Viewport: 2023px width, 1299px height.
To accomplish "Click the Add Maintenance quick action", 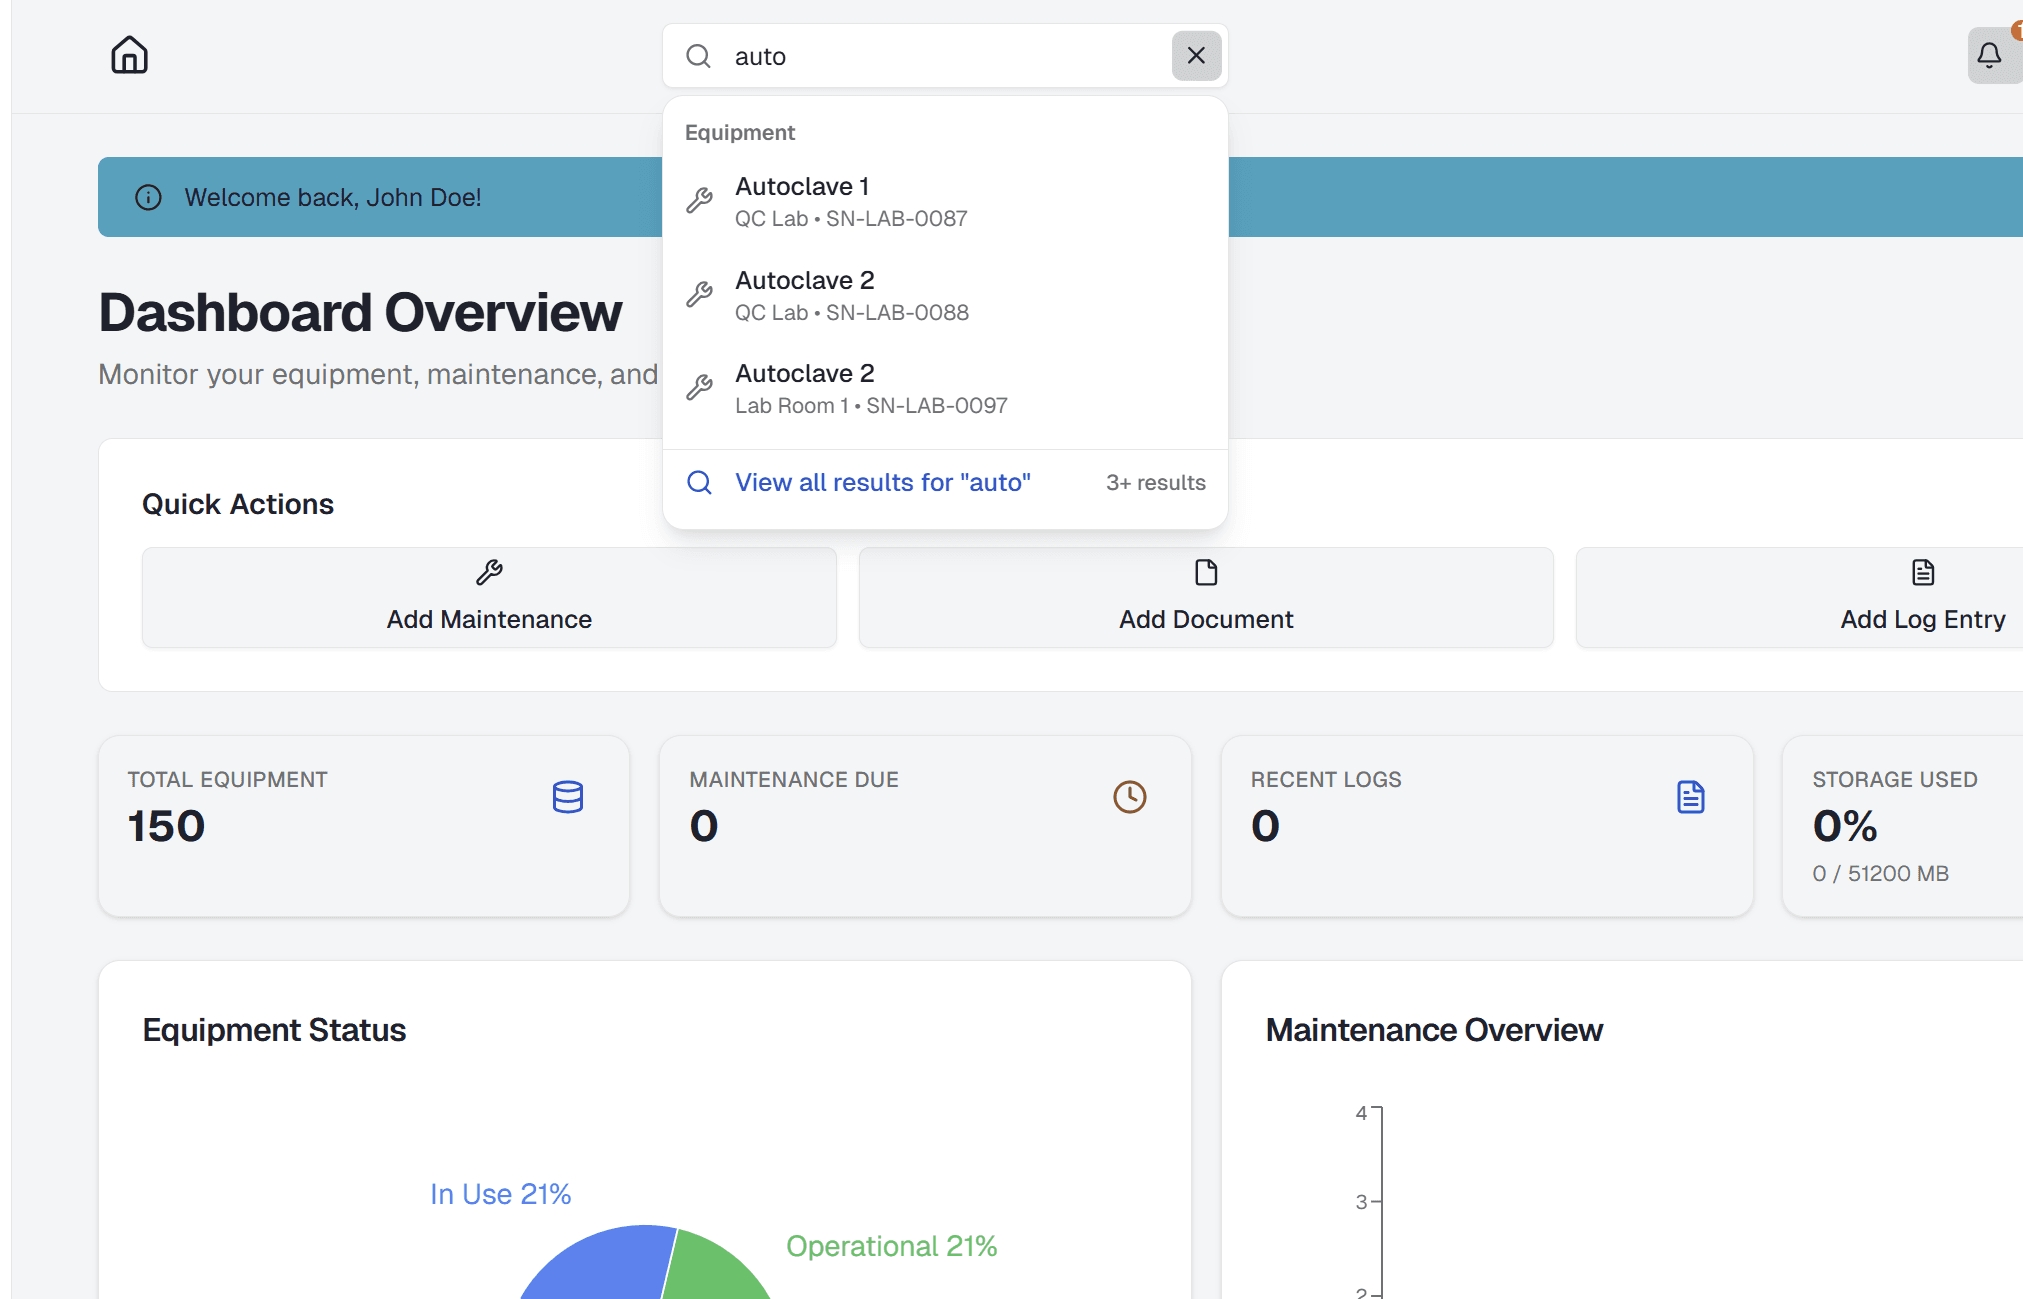I will click(489, 598).
